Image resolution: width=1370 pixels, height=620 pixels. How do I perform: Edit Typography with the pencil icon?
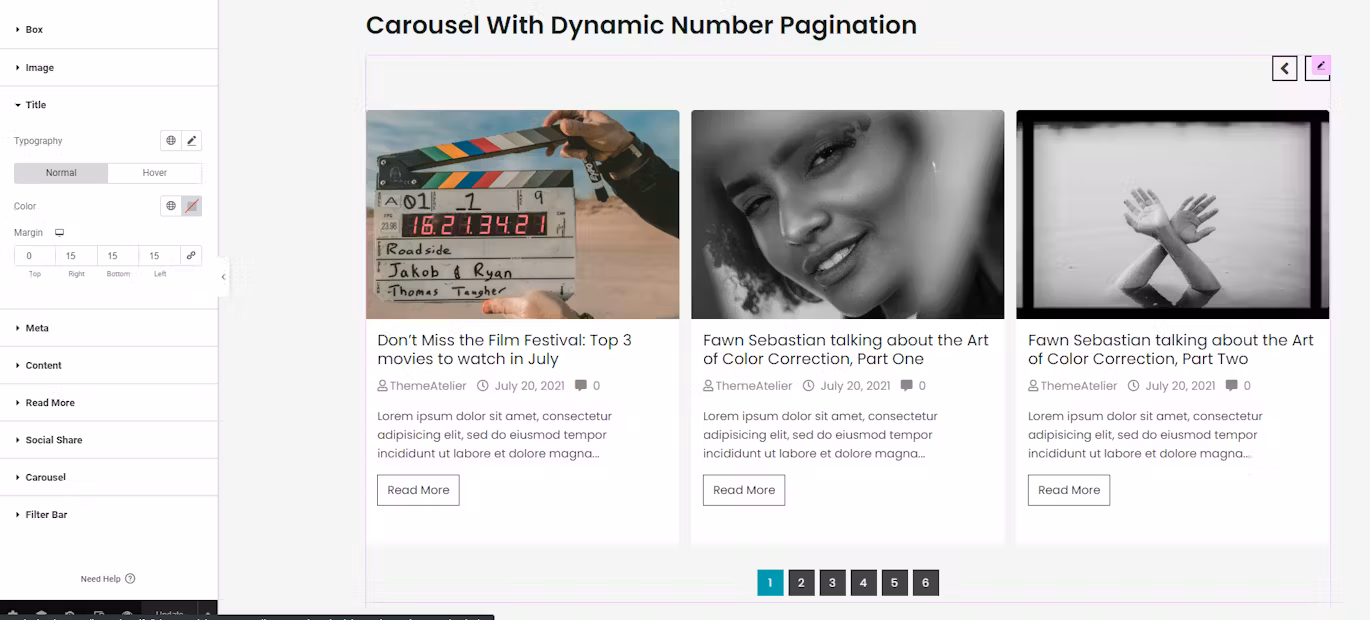point(192,141)
